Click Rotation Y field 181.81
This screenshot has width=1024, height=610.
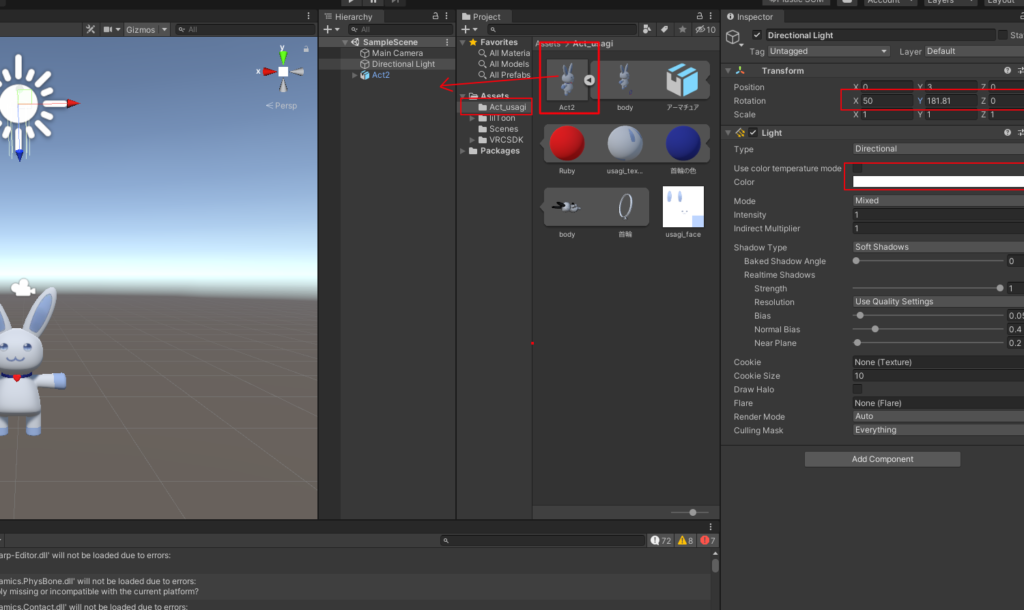point(951,101)
